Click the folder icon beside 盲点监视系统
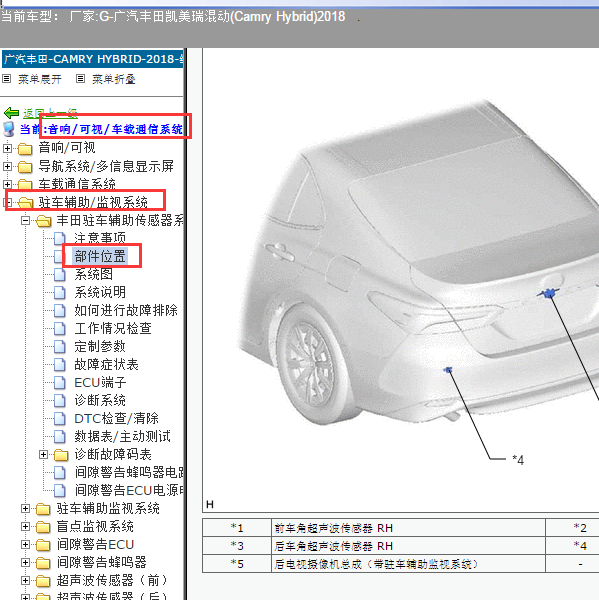 click(x=43, y=527)
